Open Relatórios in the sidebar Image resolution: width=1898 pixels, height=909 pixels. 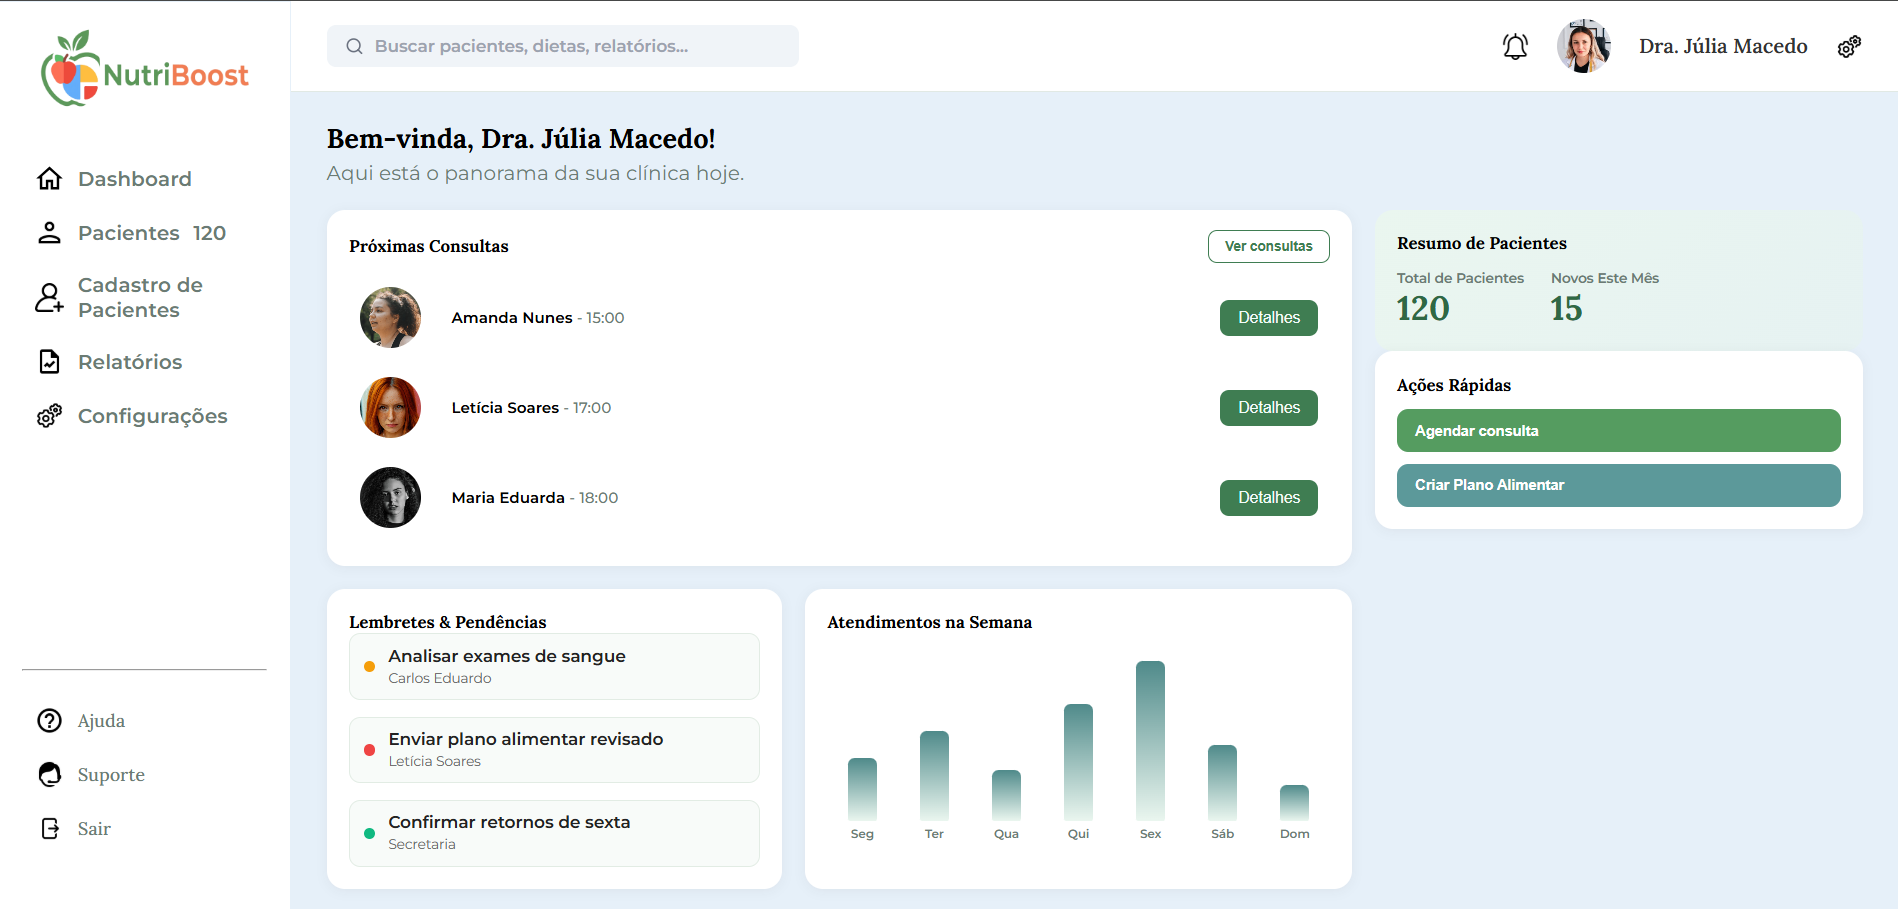tap(130, 362)
